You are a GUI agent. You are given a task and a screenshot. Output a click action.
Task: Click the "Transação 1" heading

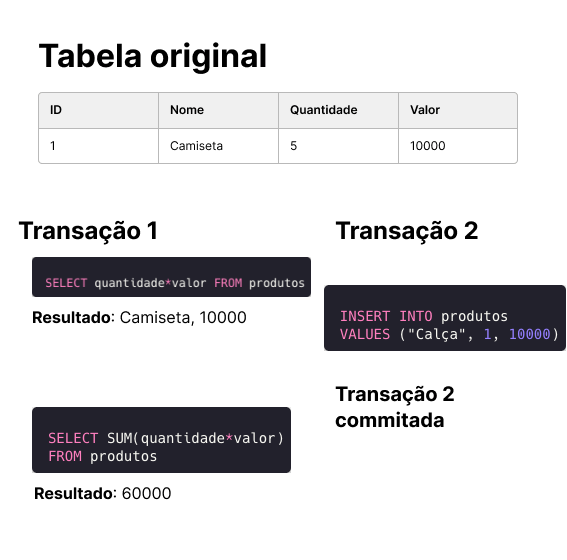coord(89,231)
